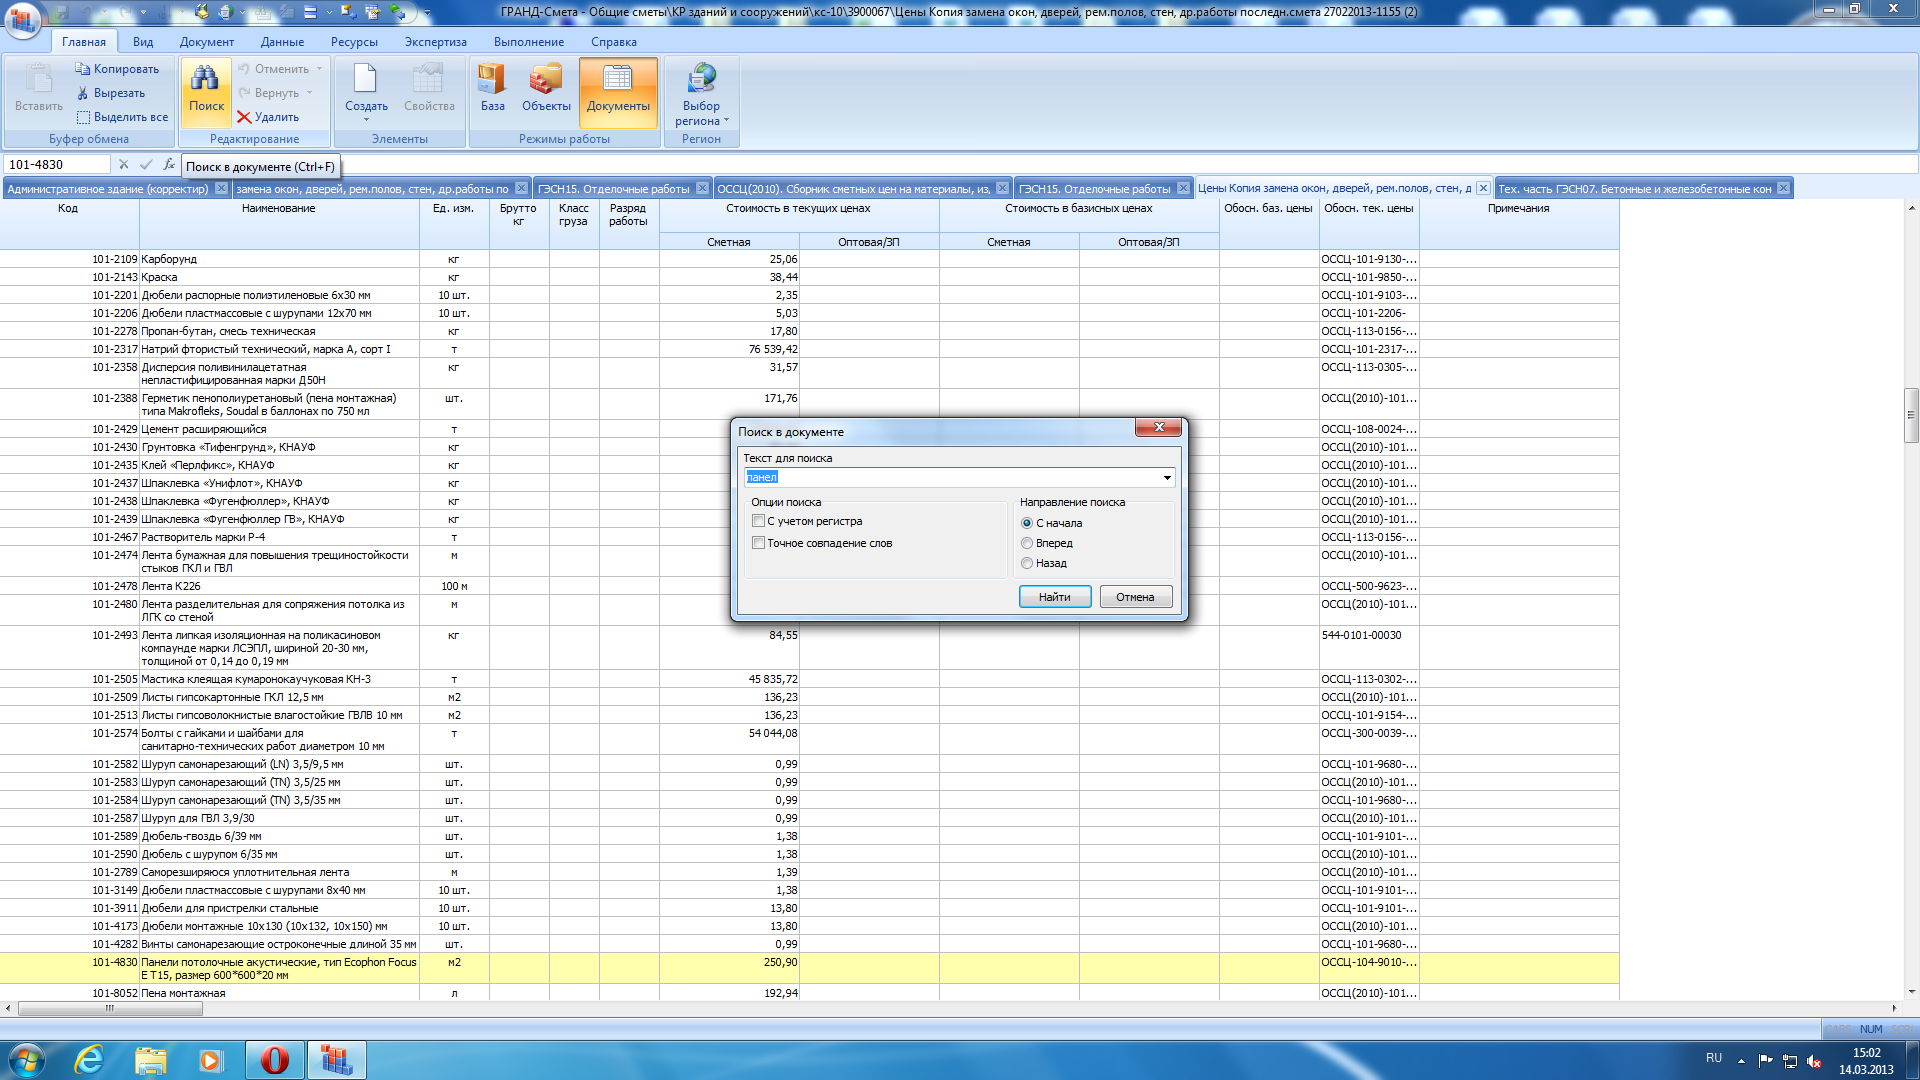This screenshot has width=1920, height=1080.
Task: Click the Поиск binoculars icon
Action: (x=206, y=78)
